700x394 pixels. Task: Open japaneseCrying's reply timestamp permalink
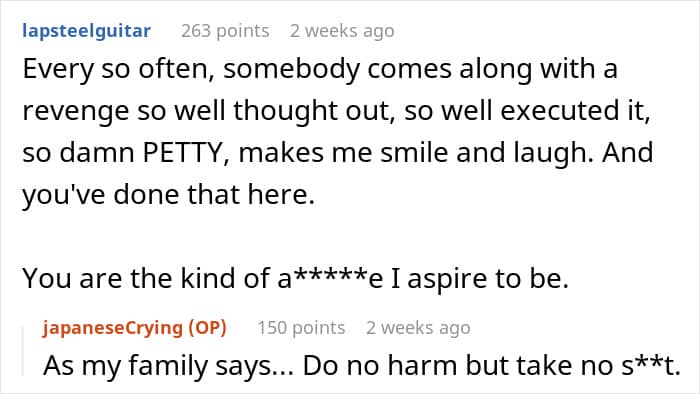click(418, 328)
